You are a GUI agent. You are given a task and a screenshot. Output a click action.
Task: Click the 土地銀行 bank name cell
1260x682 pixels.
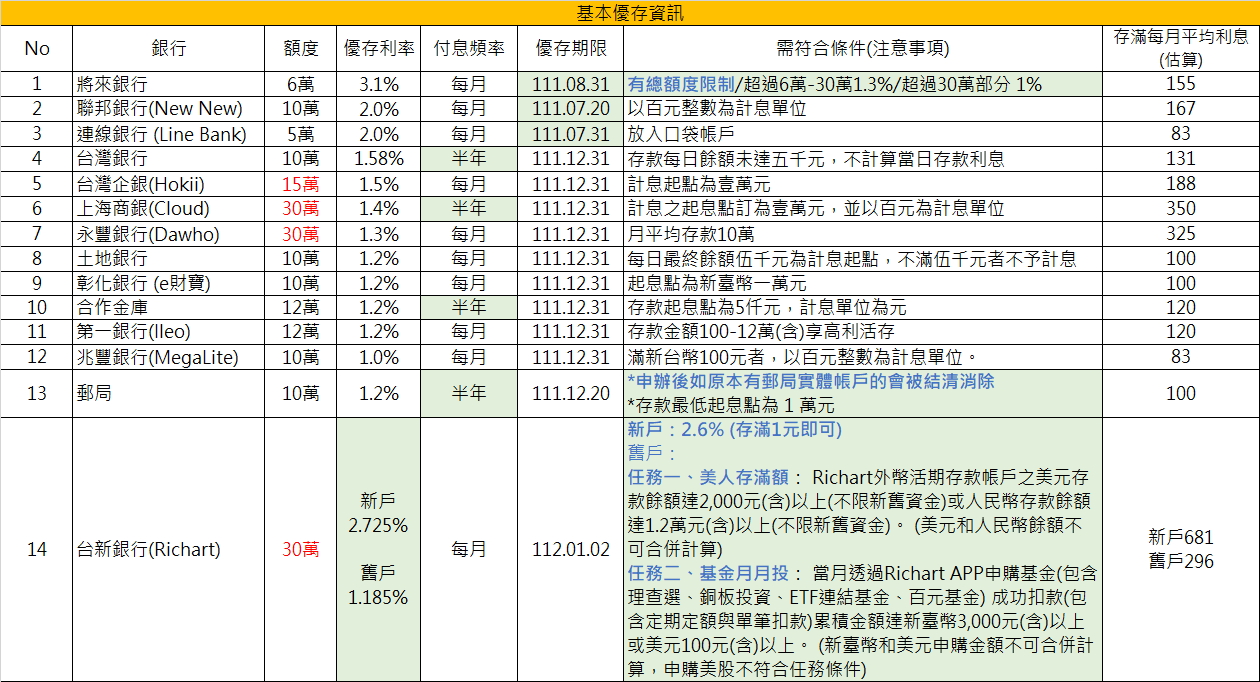tap(168, 259)
